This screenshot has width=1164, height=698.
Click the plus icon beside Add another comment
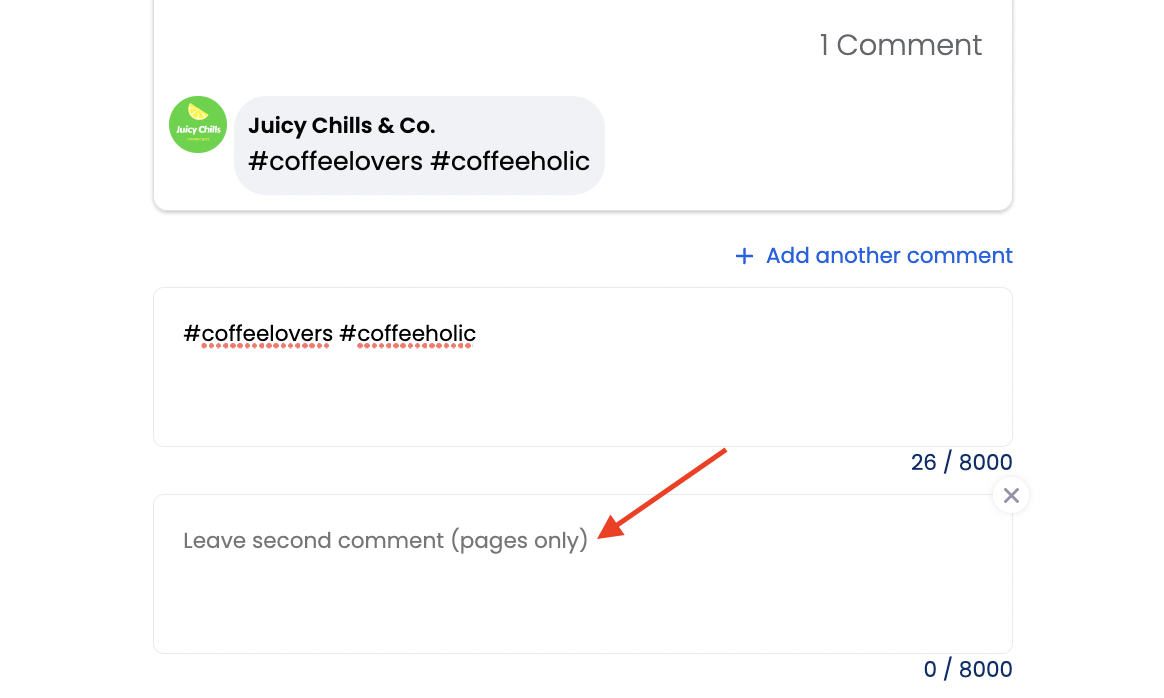coord(744,256)
